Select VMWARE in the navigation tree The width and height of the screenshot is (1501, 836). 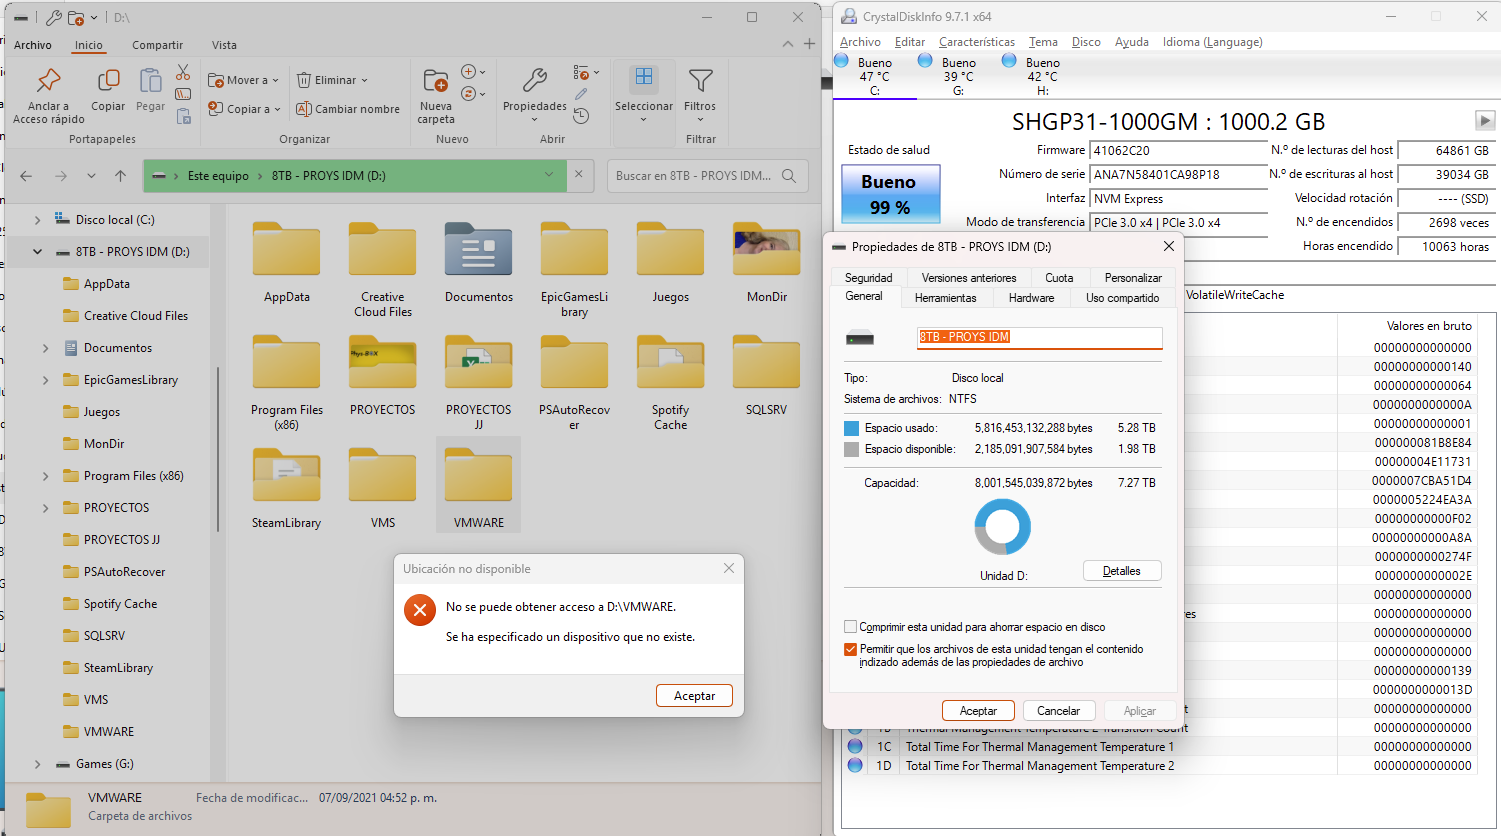click(109, 732)
